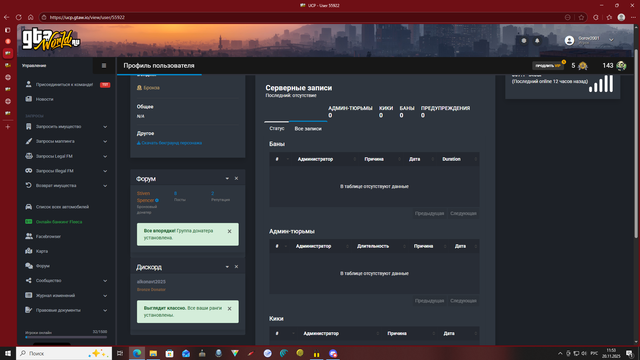This screenshot has height=360, width=640.
Task: Dismiss the Все впорядке alert
Action: point(229,231)
